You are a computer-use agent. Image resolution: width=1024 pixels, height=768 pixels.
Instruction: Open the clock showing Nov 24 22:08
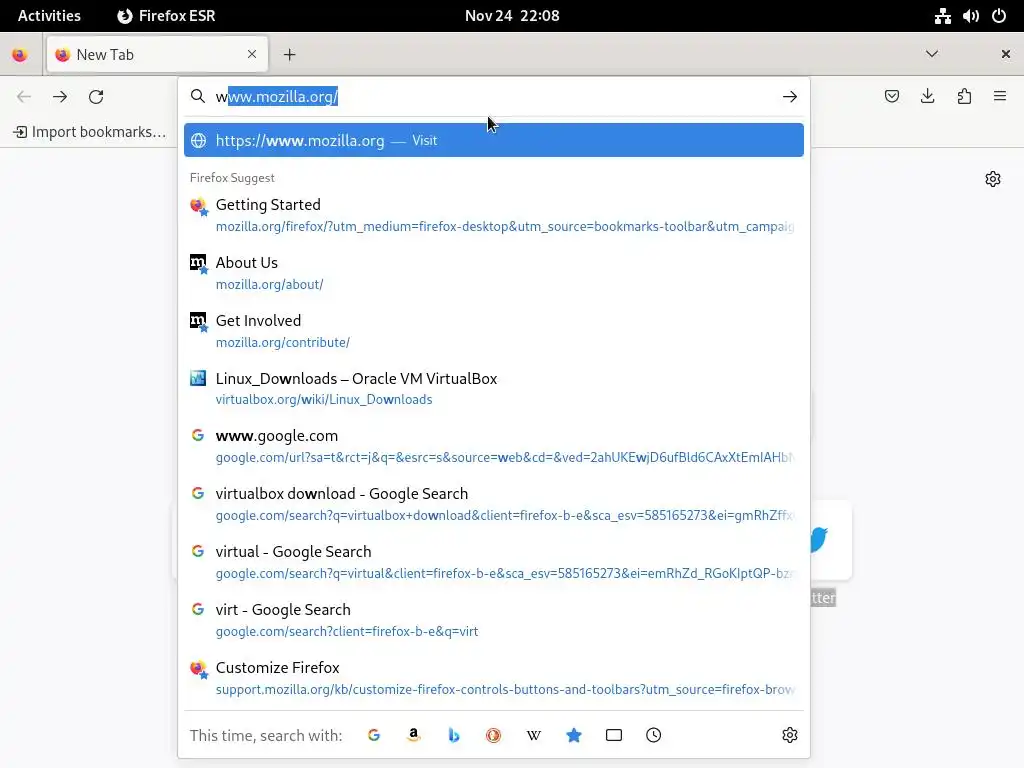[x=512, y=16]
